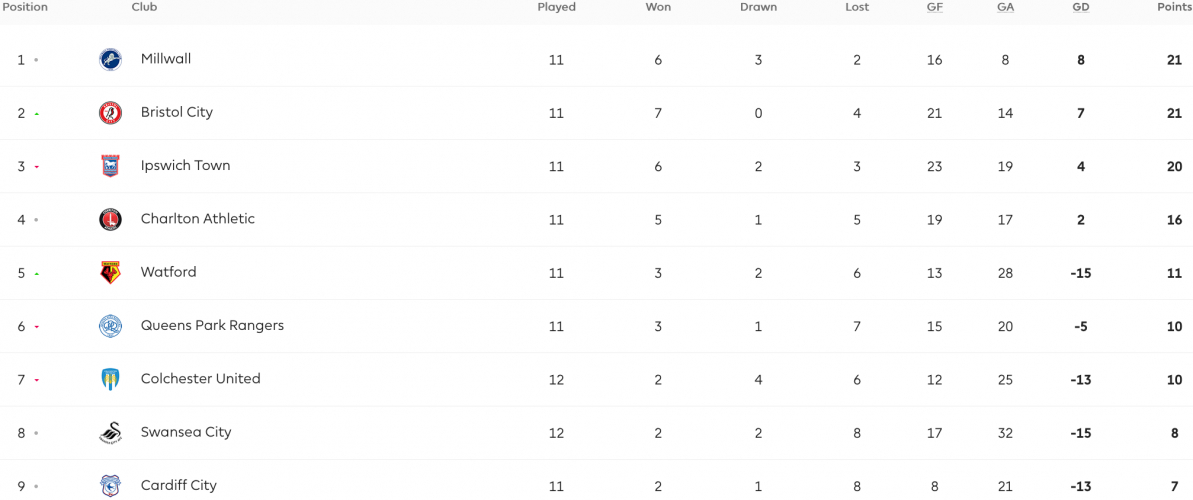Viewport: 1193px width, 500px height.
Task: Select the GD column header
Action: (x=1080, y=7)
